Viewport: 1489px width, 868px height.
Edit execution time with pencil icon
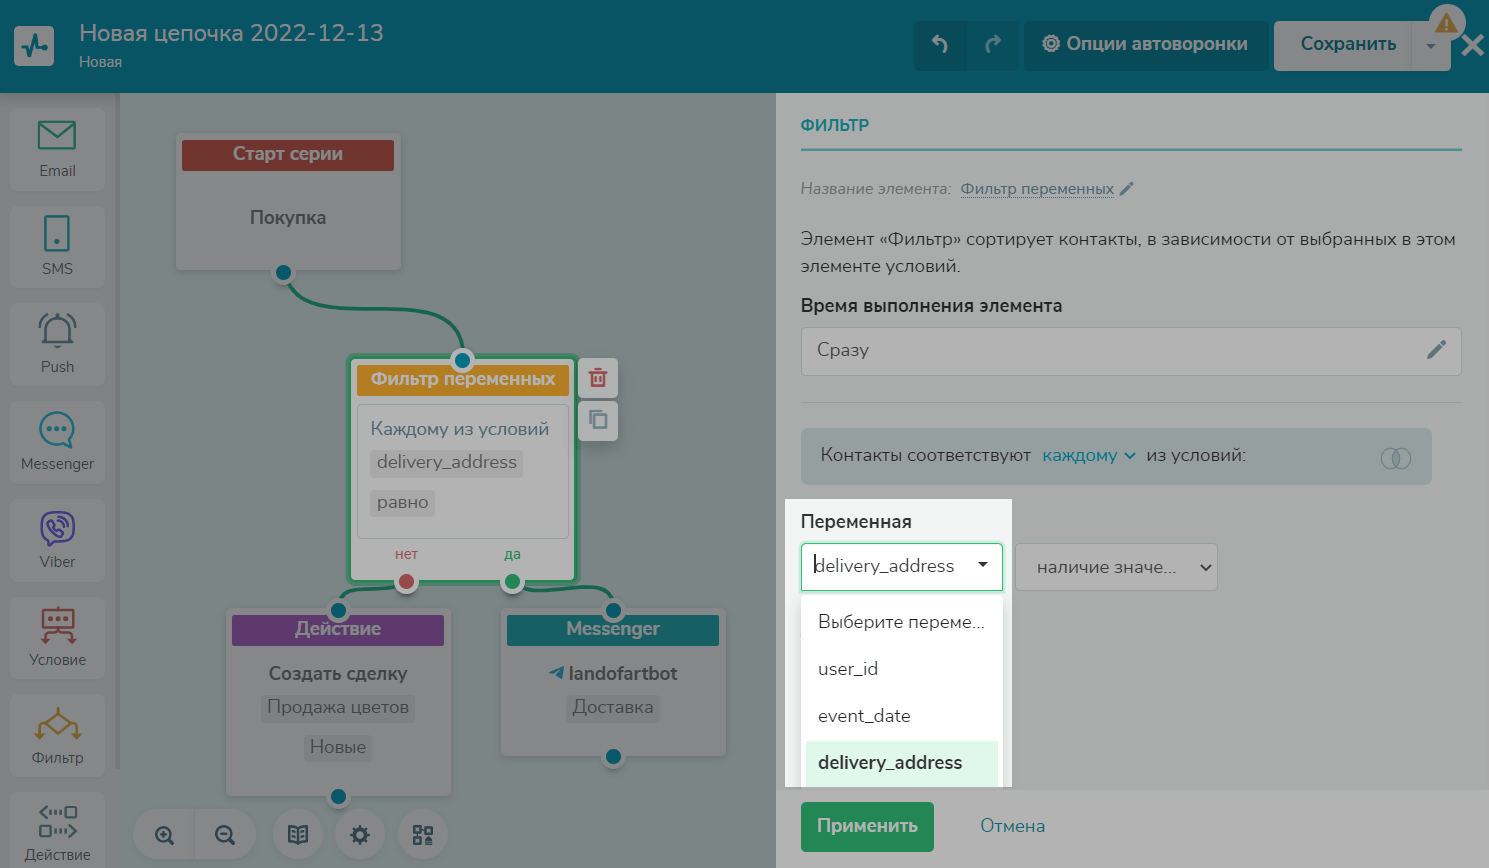click(1436, 350)
